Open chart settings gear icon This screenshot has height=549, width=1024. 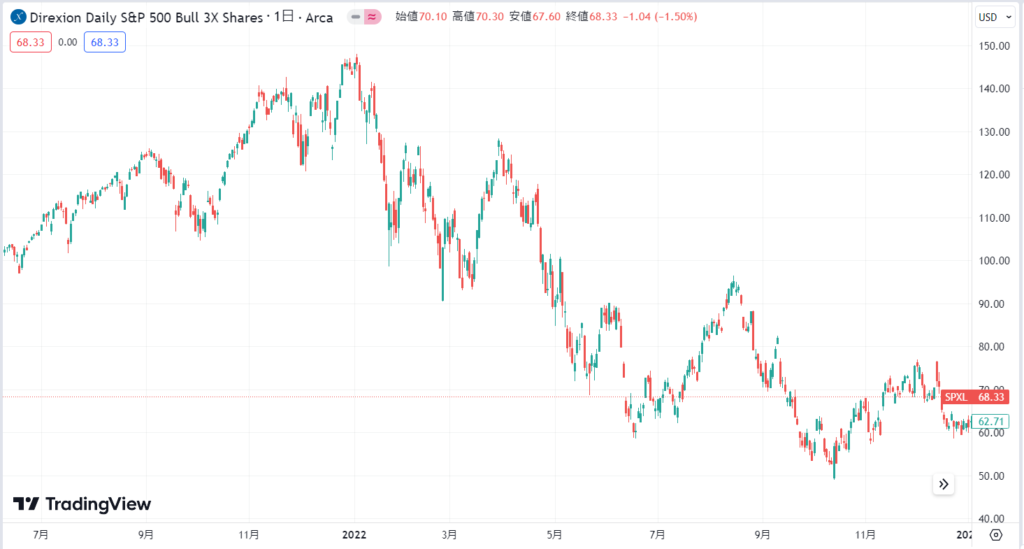click(996, 535)
